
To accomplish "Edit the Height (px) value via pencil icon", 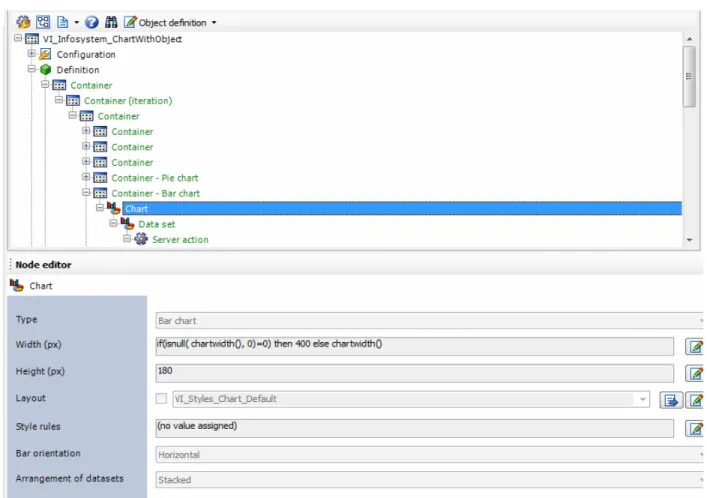I will [x=694, y=374].
